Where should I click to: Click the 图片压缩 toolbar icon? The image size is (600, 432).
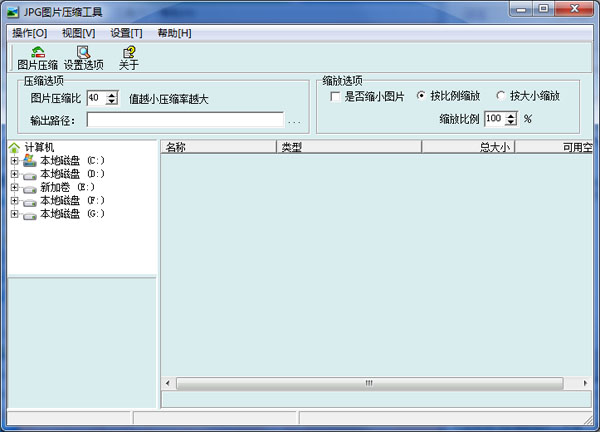tap(38, 58)
